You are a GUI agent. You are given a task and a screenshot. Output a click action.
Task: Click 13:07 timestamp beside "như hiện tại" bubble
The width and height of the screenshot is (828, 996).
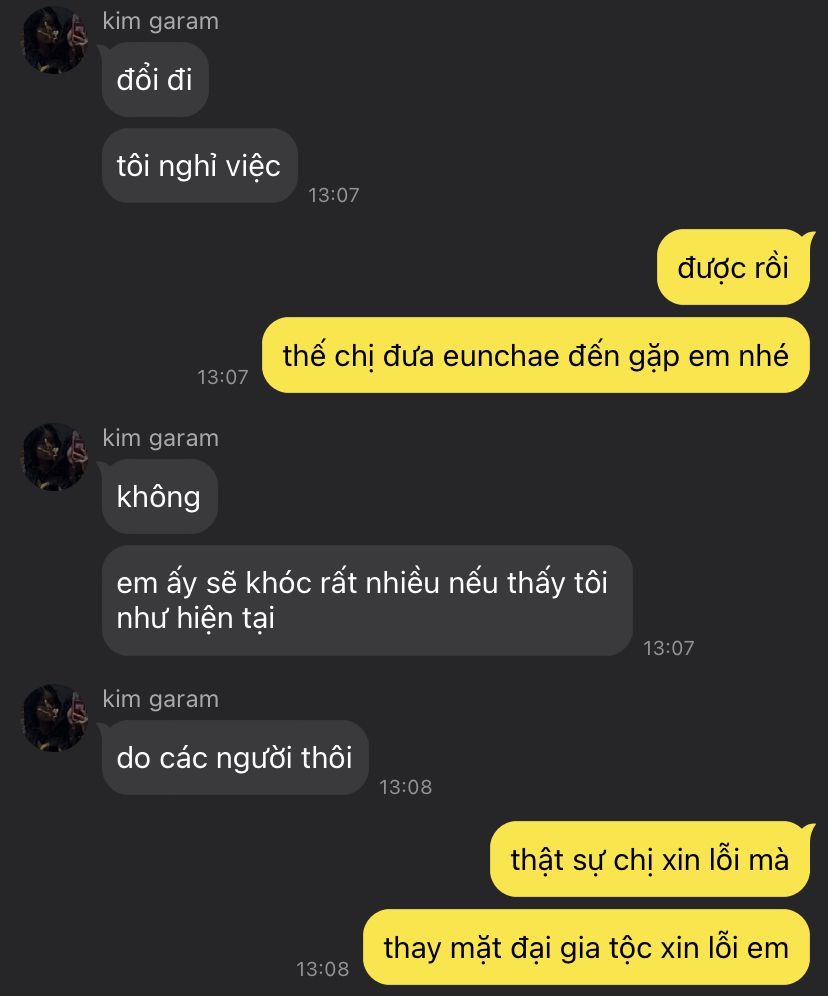[669, 648]
